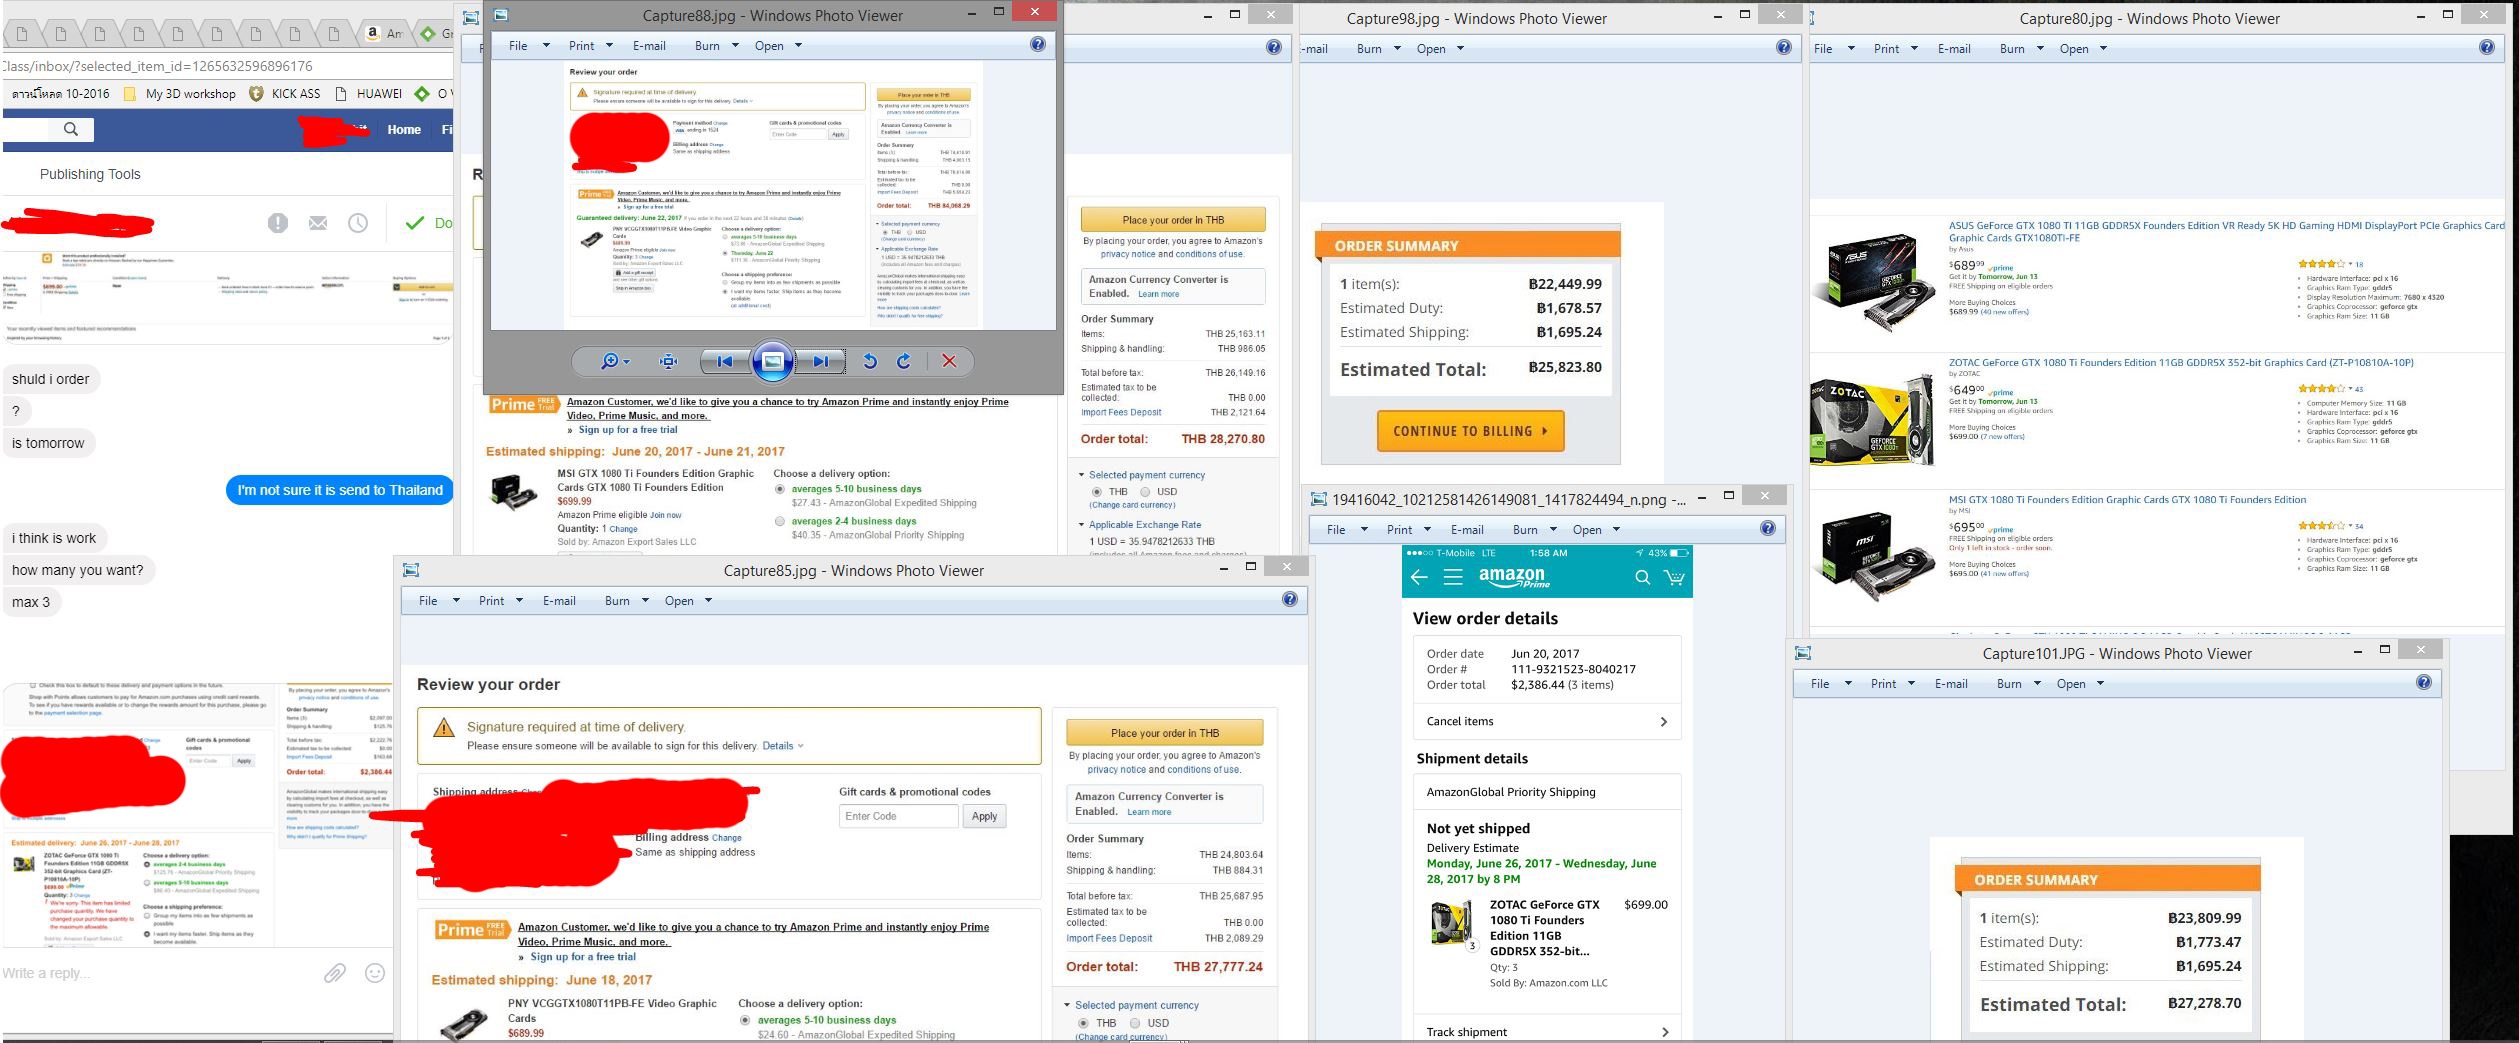2519x1043 pixels.
Task: Select THB radio in the window behind Capture88
Action: tap(1097, 492)
